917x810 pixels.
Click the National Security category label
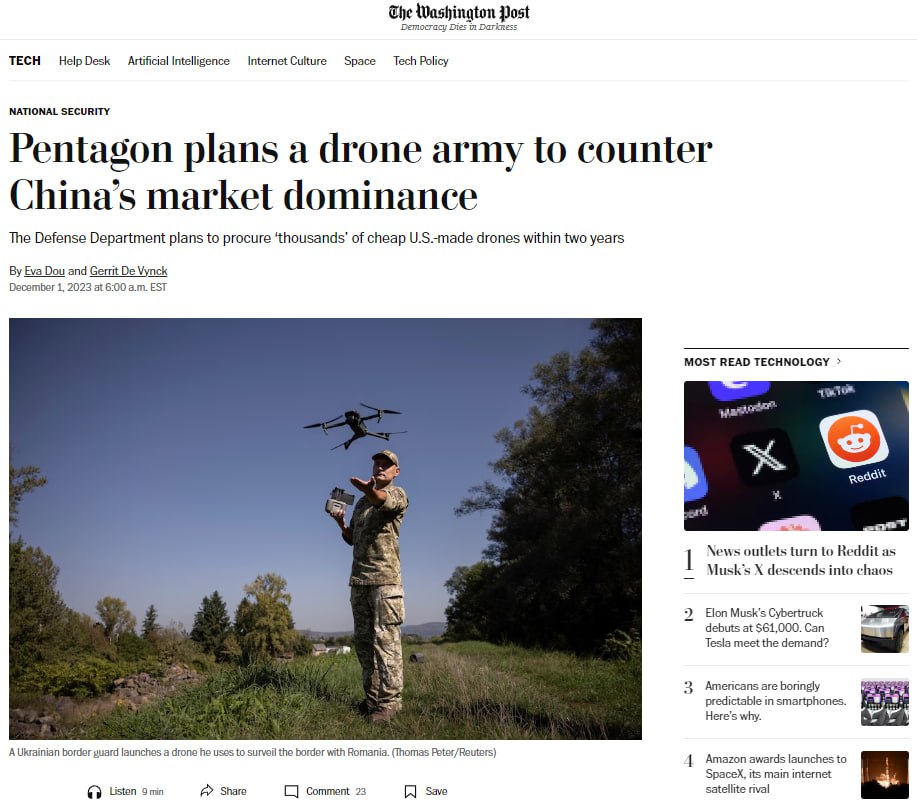(x=59, y=111)
